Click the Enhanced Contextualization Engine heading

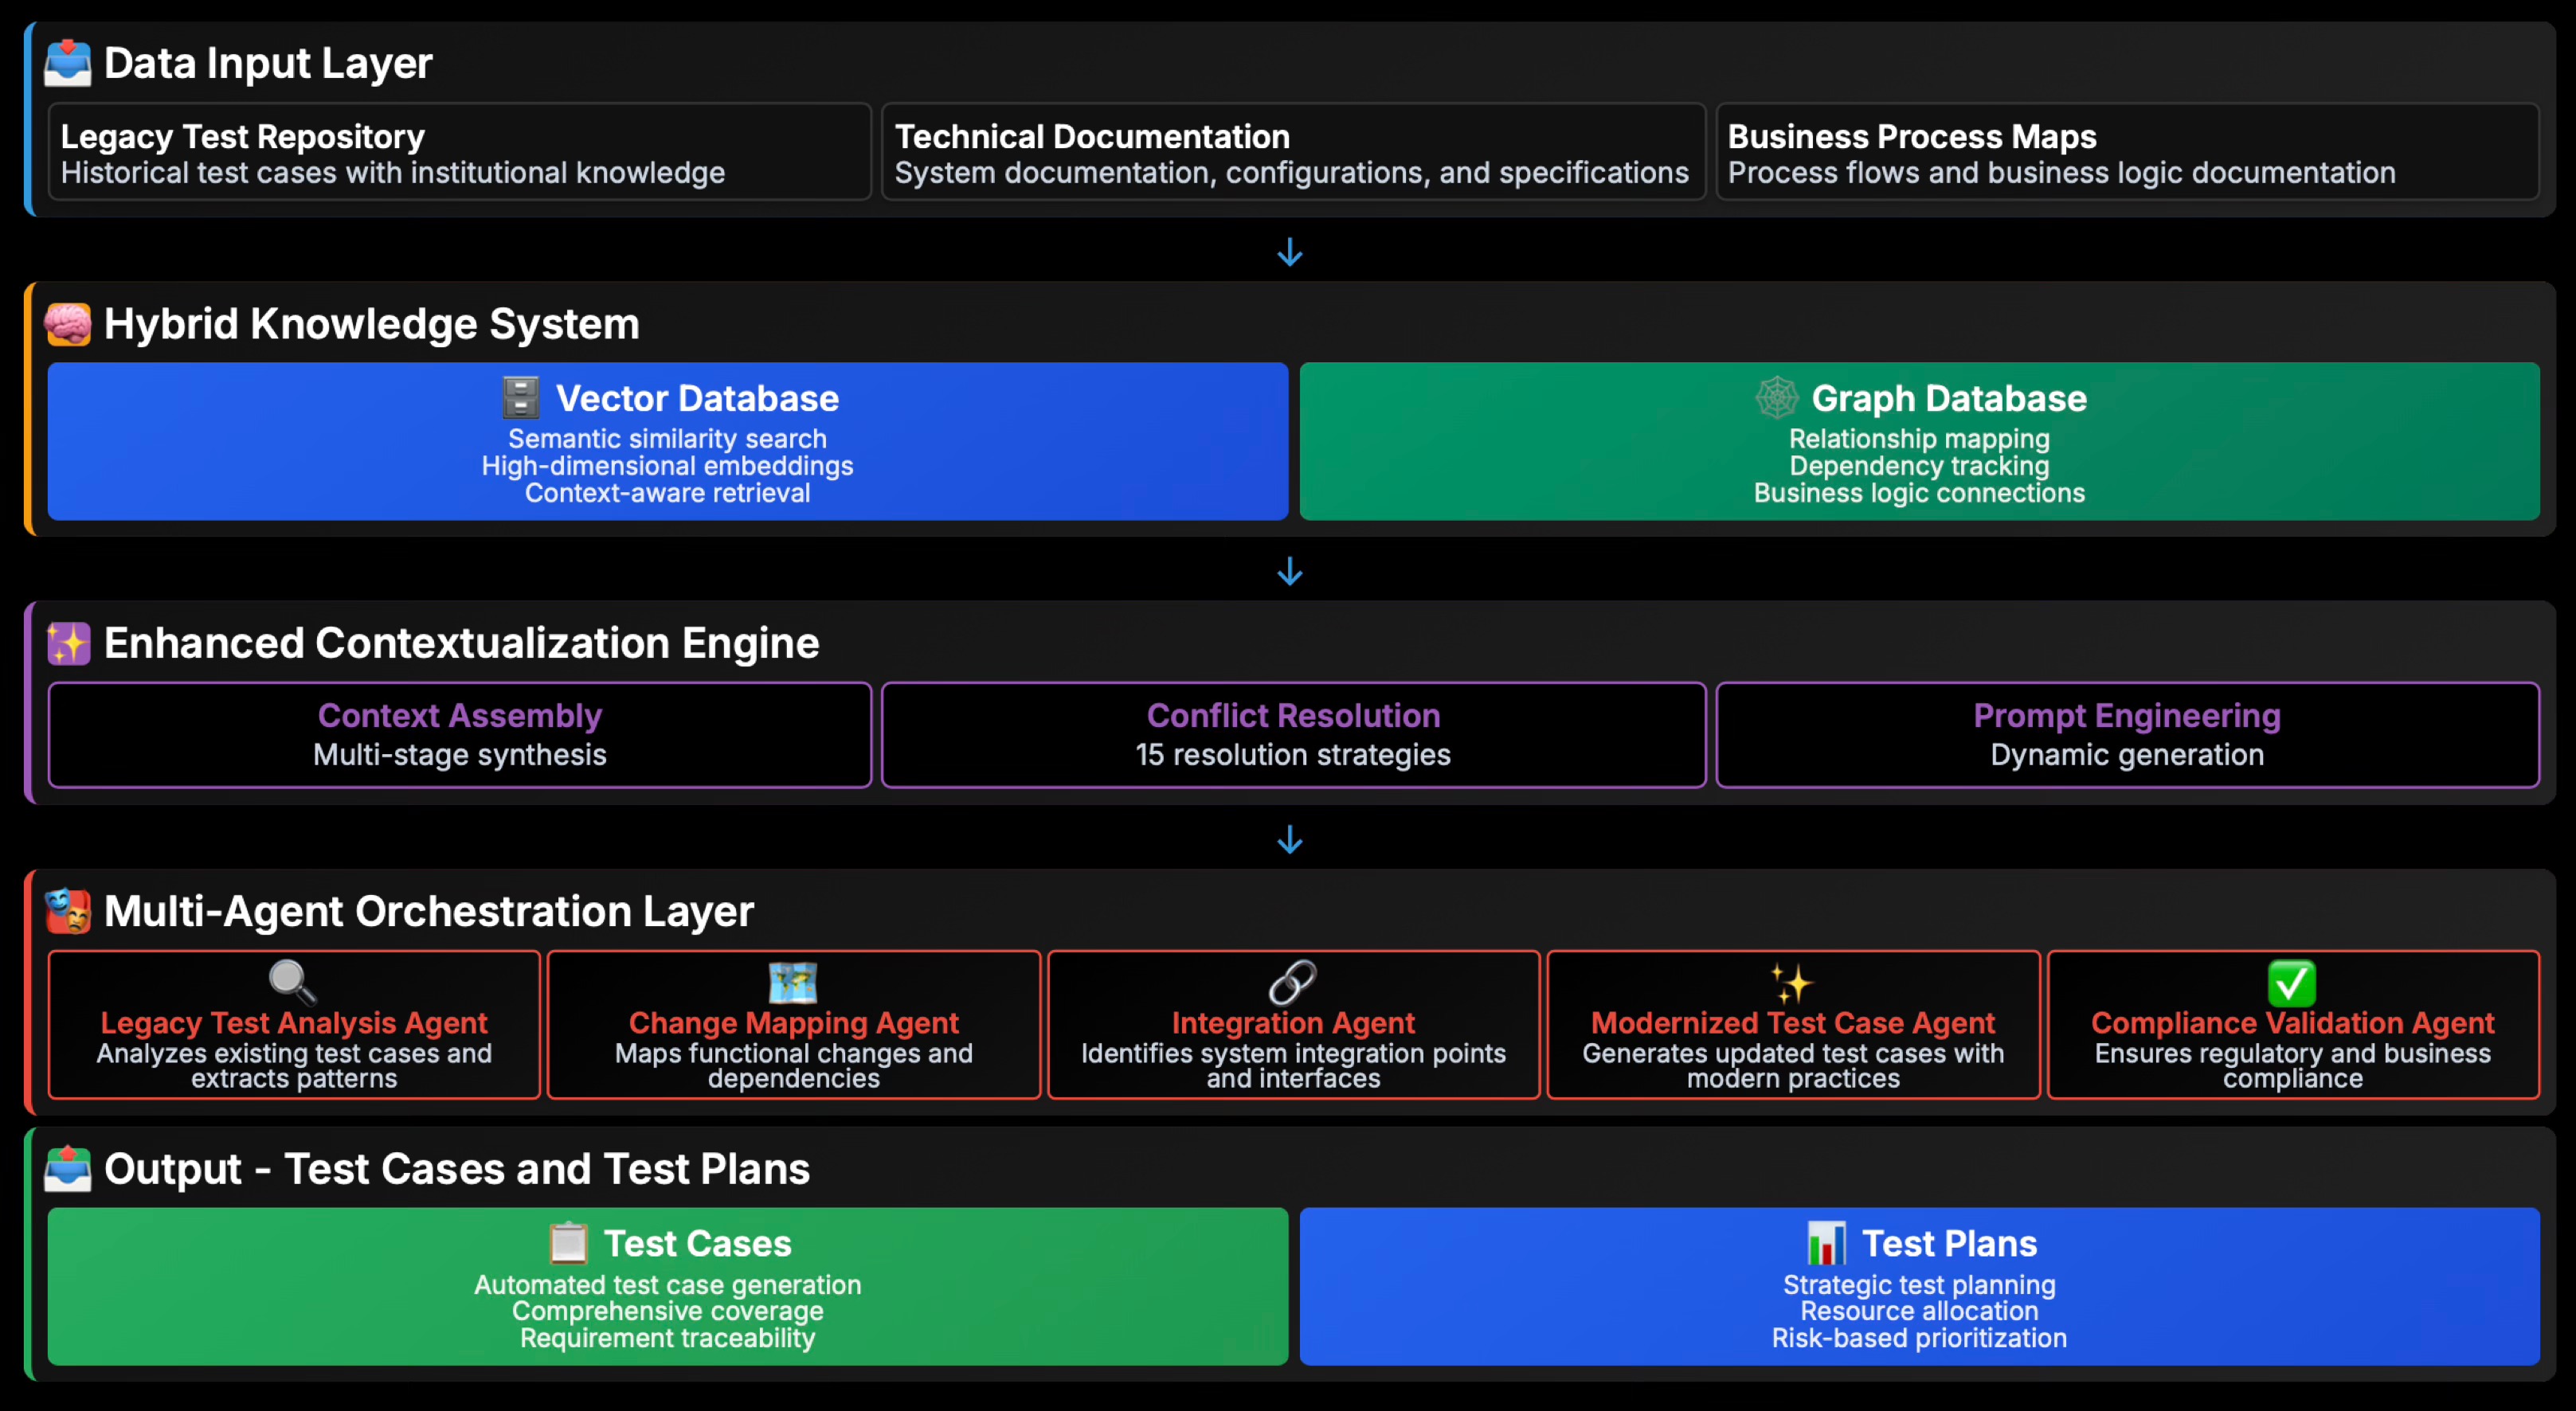pos(461,643)
